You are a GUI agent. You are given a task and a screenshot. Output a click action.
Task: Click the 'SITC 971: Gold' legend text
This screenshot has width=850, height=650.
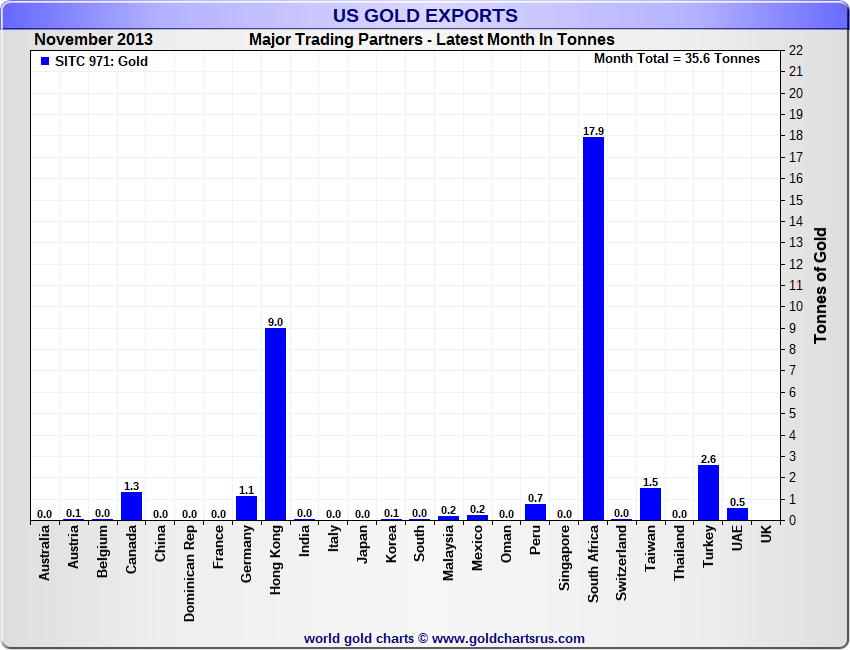point(101,61)
